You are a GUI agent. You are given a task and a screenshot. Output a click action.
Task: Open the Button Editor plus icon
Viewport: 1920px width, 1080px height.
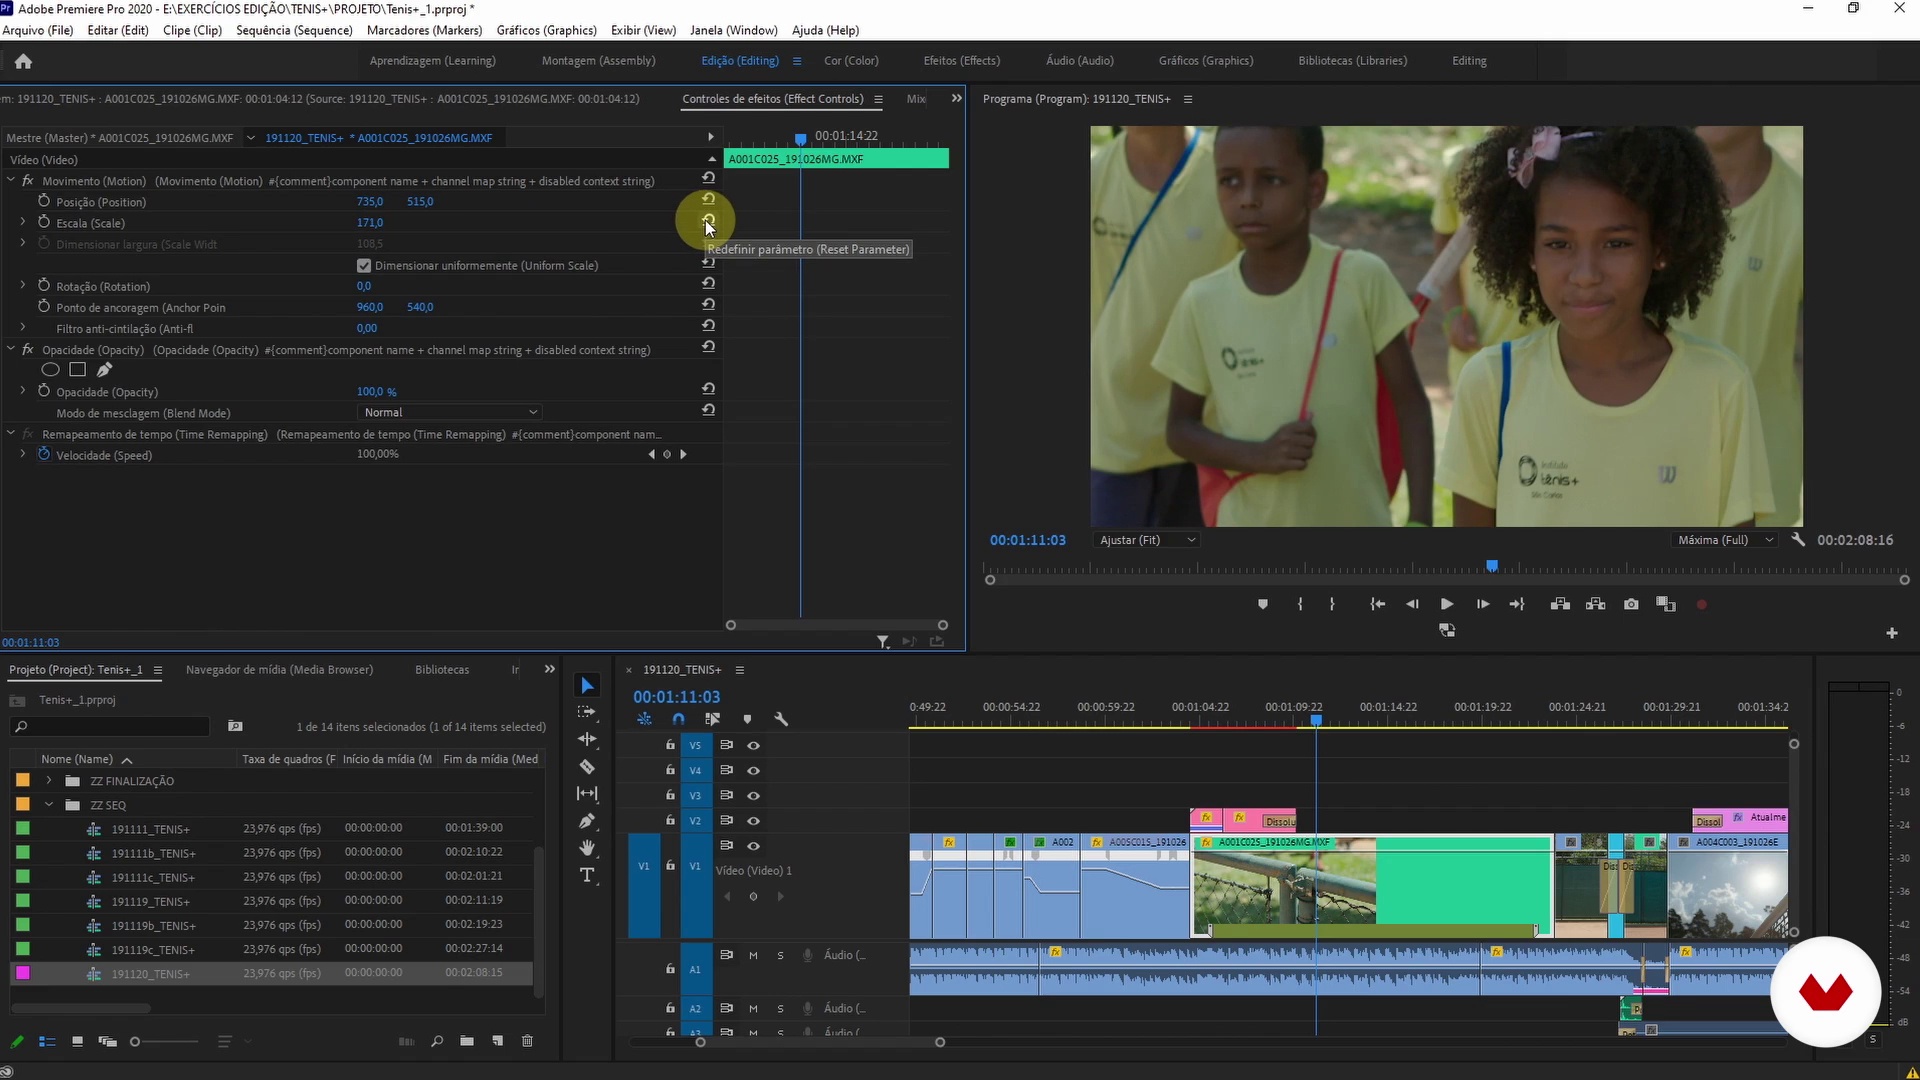point(1891,633)
